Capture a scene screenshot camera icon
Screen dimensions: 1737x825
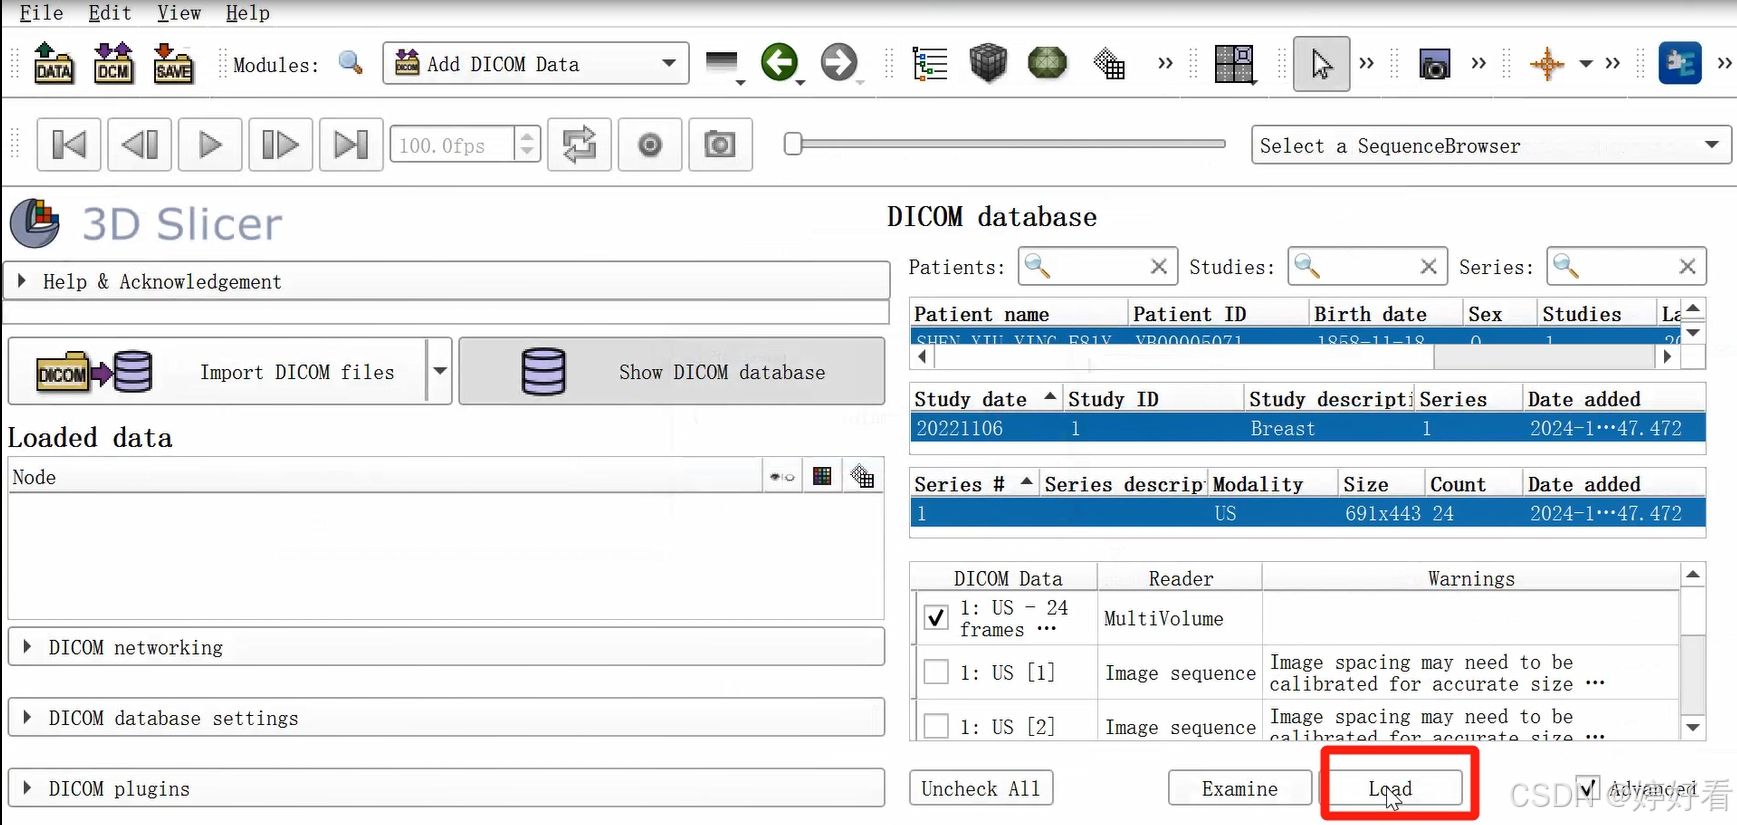click(x=1434, y=64)
